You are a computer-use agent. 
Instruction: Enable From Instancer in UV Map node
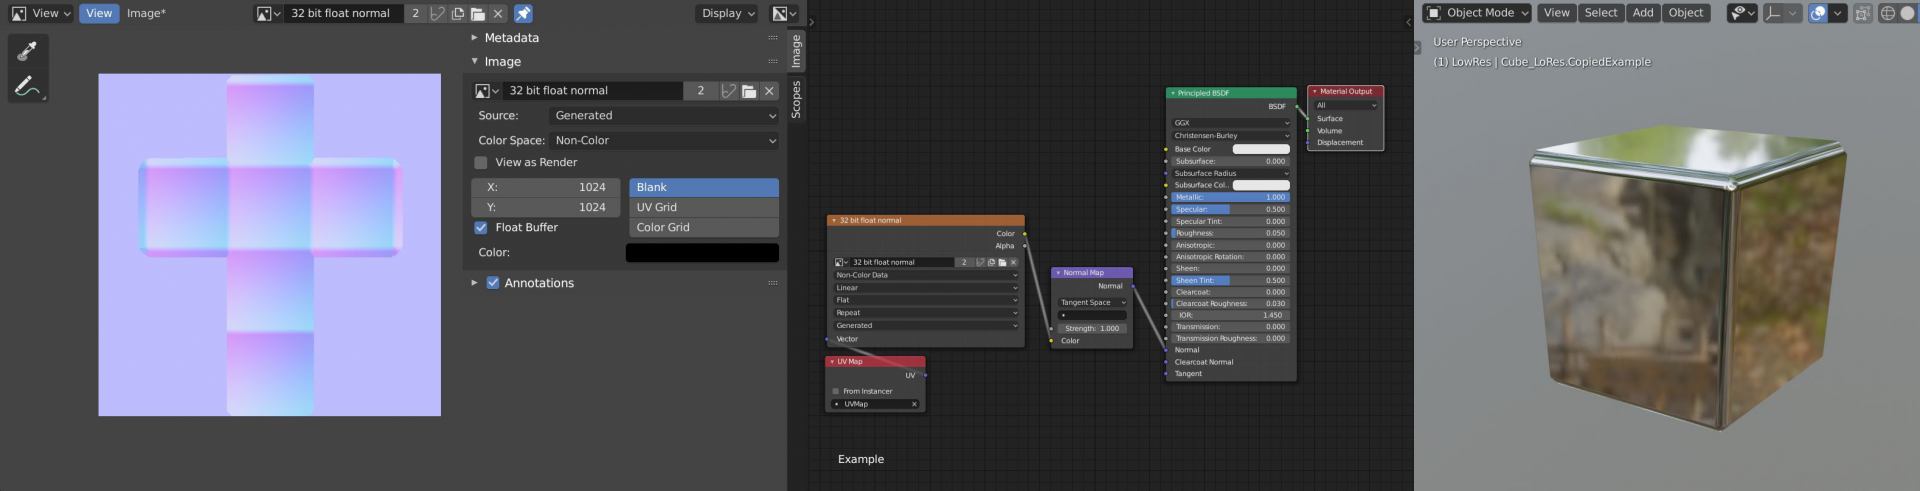click(x=836, y=391)
